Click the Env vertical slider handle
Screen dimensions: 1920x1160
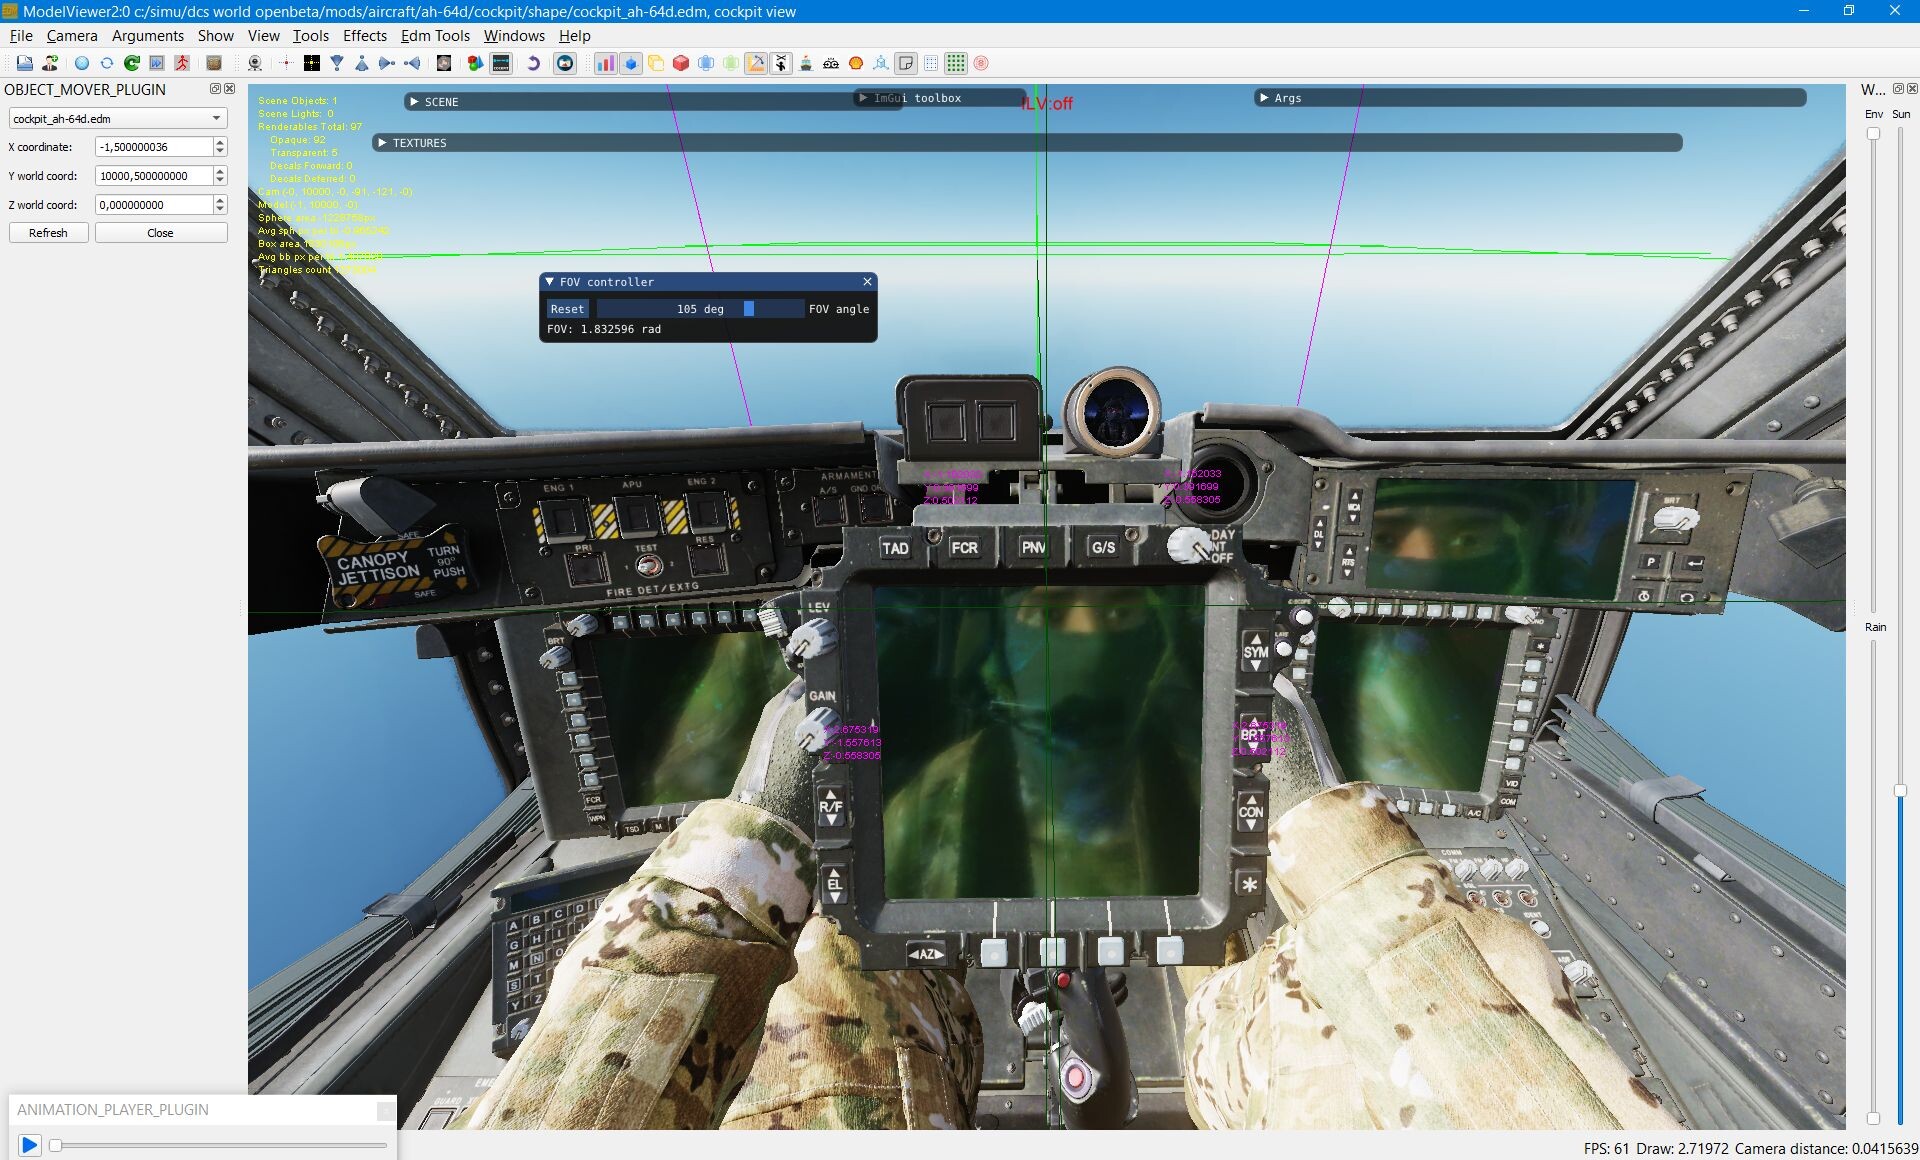pos(1873,134)
